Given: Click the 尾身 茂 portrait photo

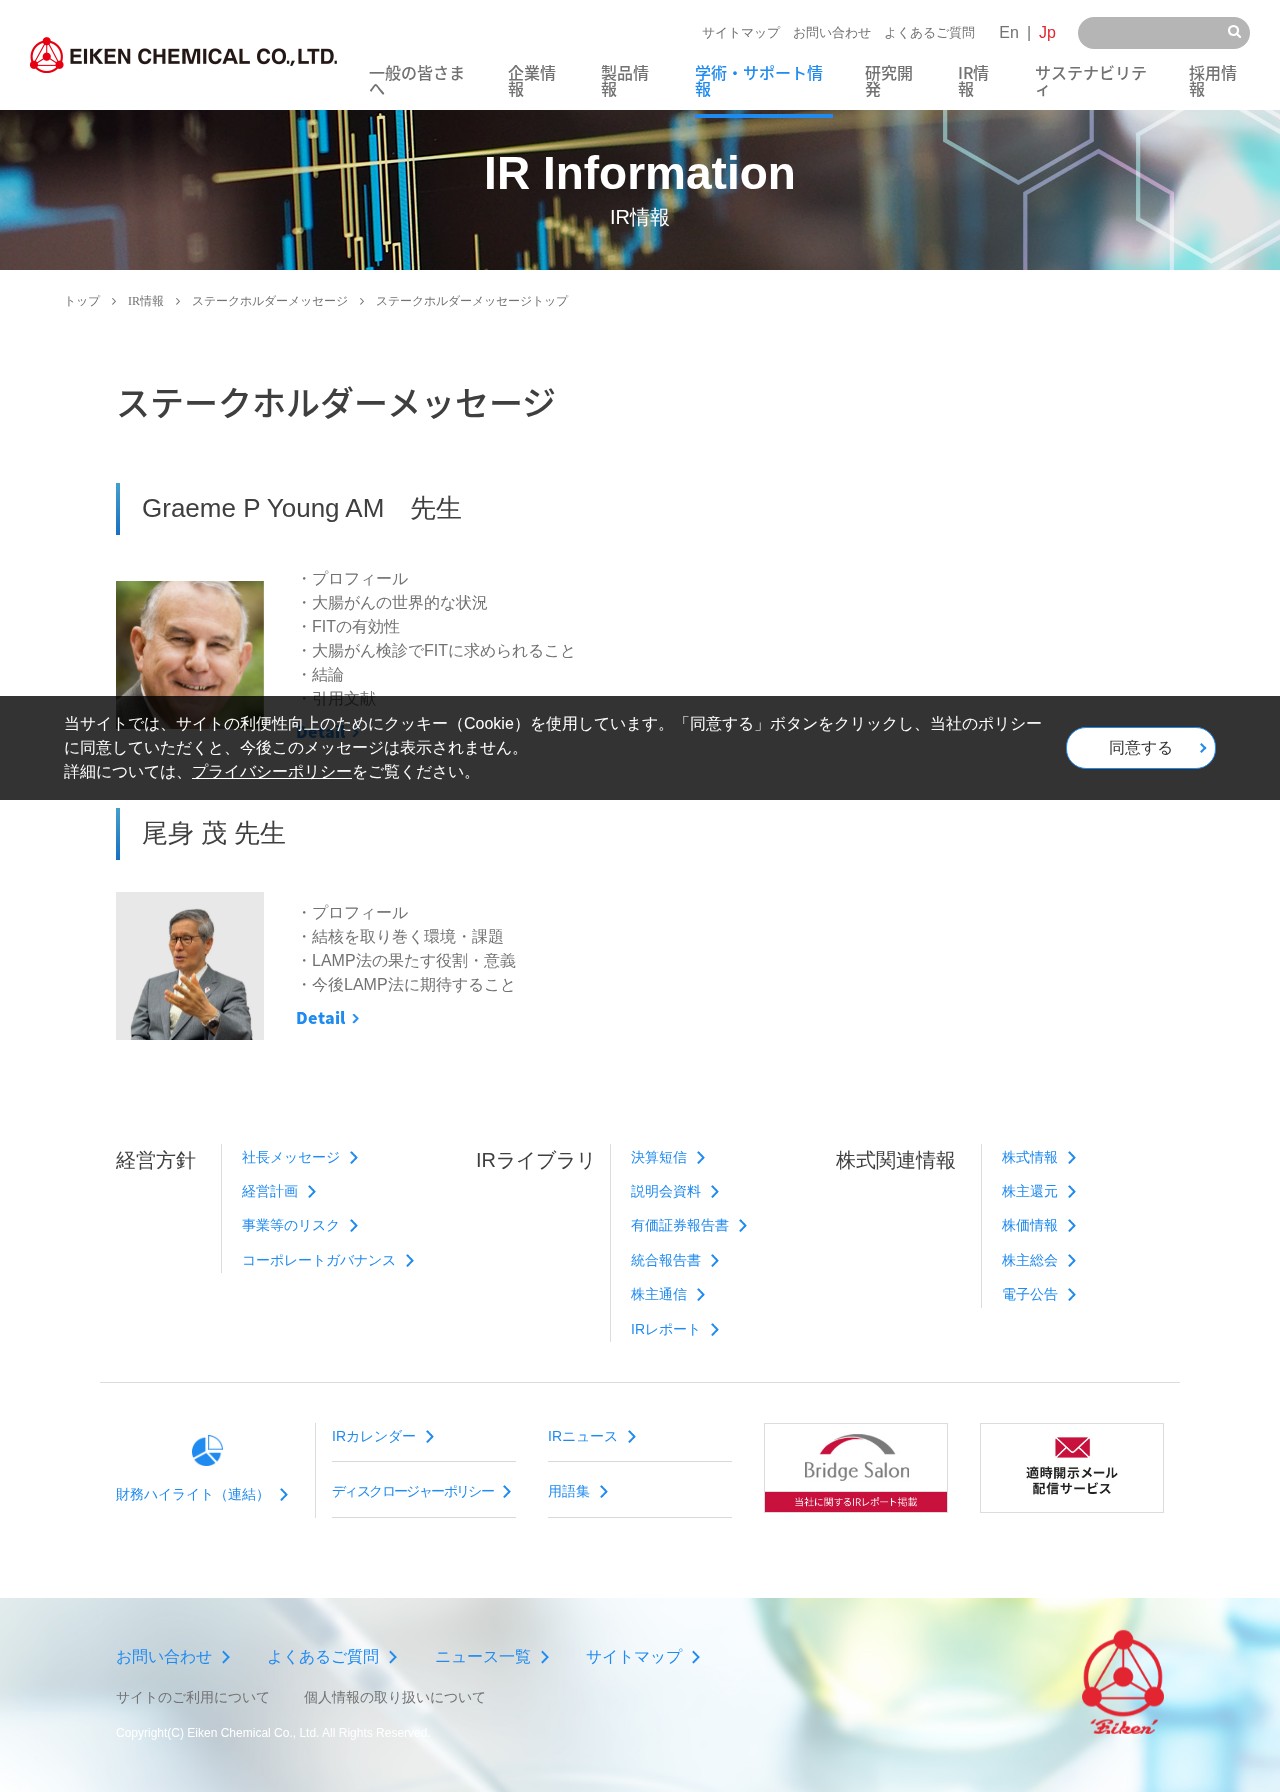Looking at the screenshot, I should click(x=190, y=966).
